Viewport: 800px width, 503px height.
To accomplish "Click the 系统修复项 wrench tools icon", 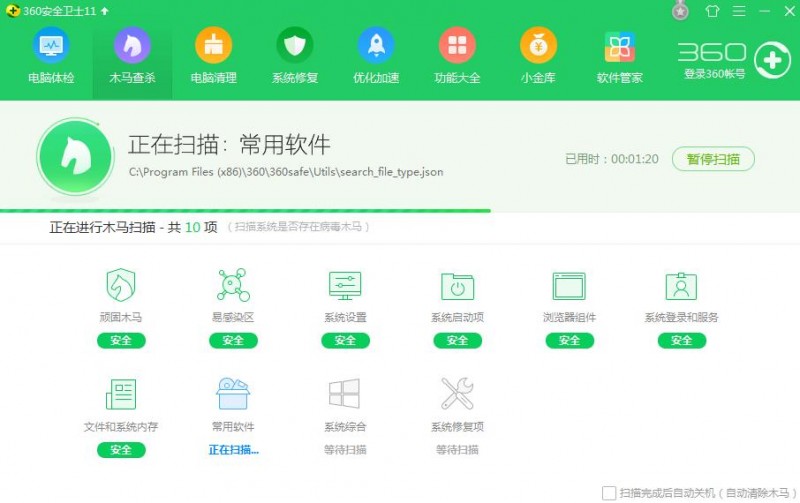I will 457,393.
